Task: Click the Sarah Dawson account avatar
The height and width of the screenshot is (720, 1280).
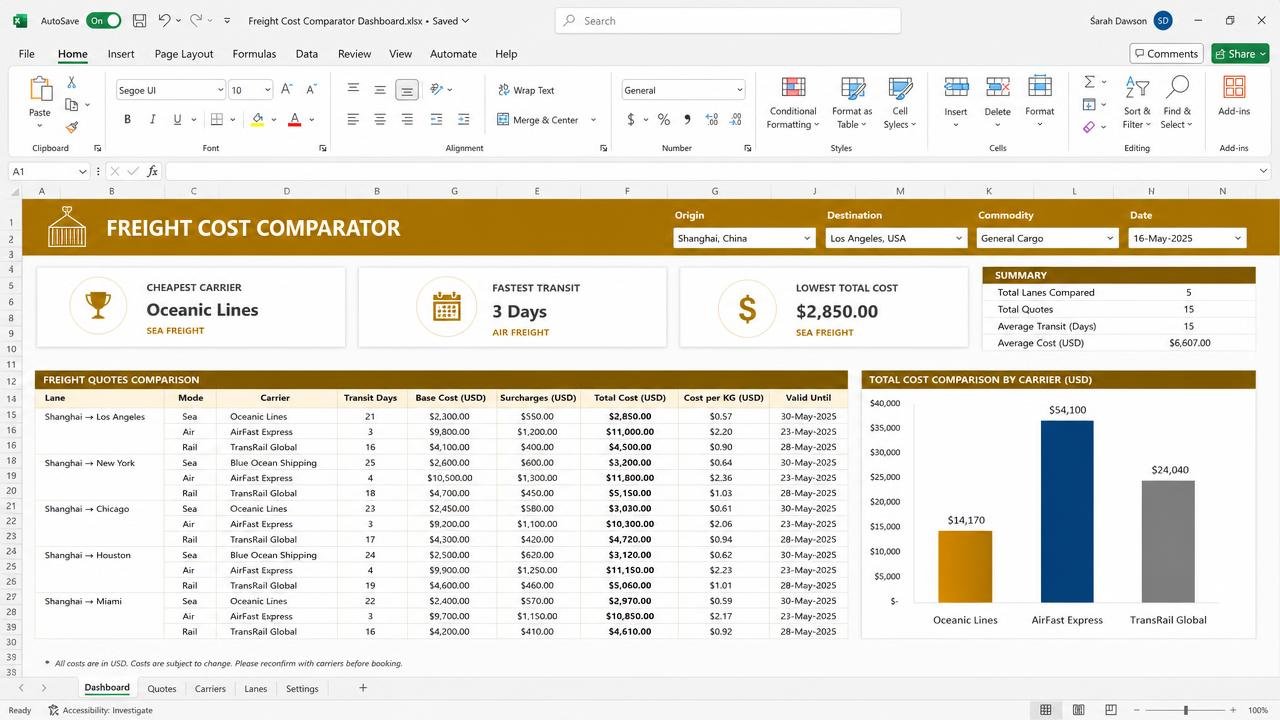Action: tap(1163, 20)
